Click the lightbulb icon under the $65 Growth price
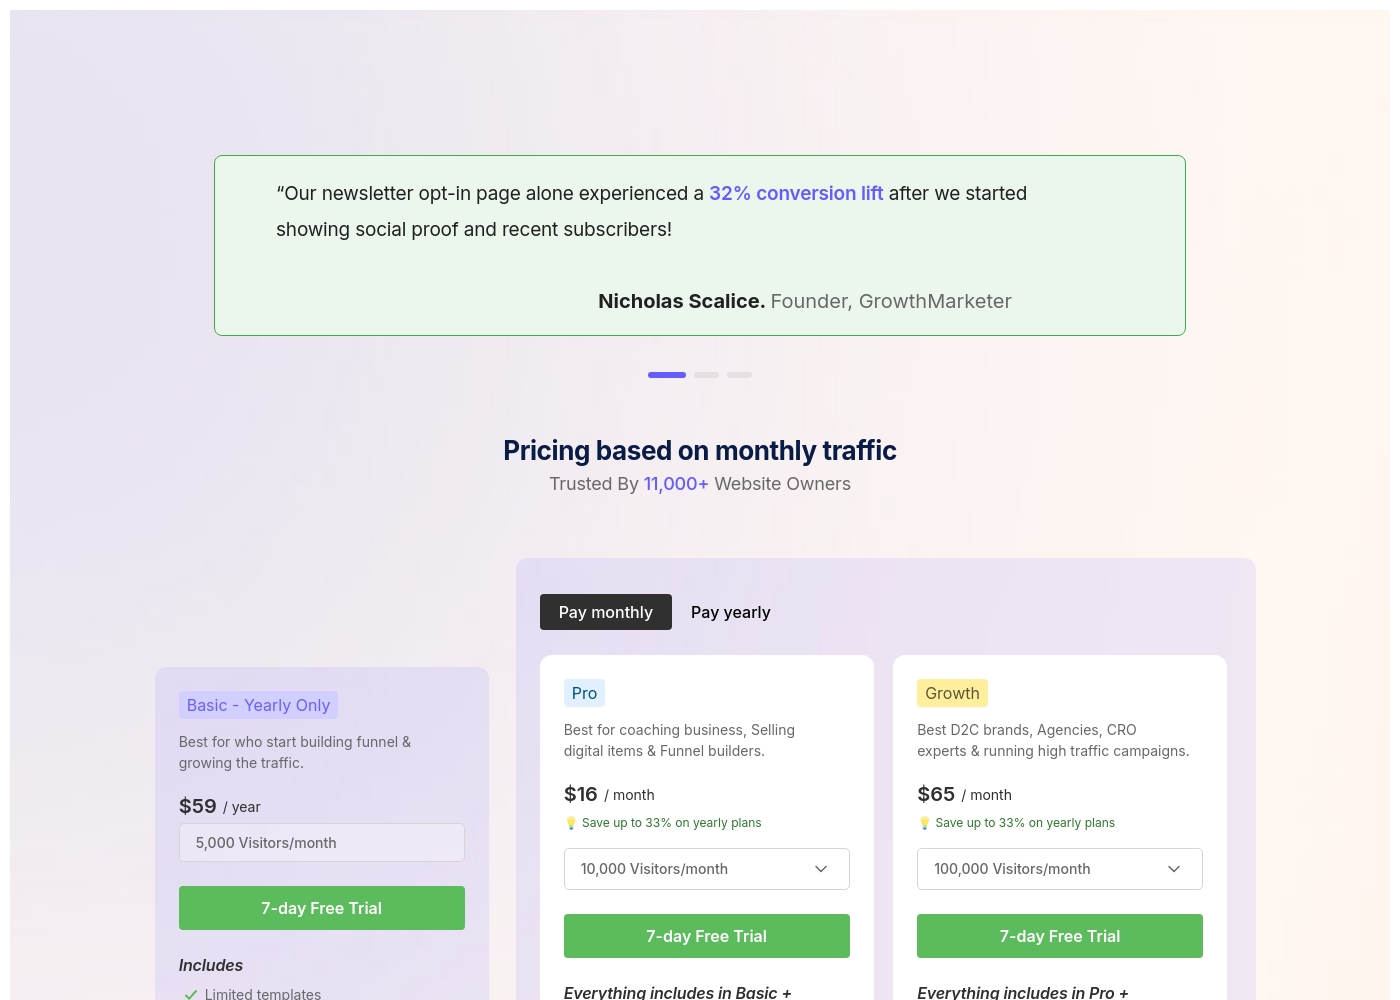Screen dimensions: 1400x1000 click(x=924, y=823)
